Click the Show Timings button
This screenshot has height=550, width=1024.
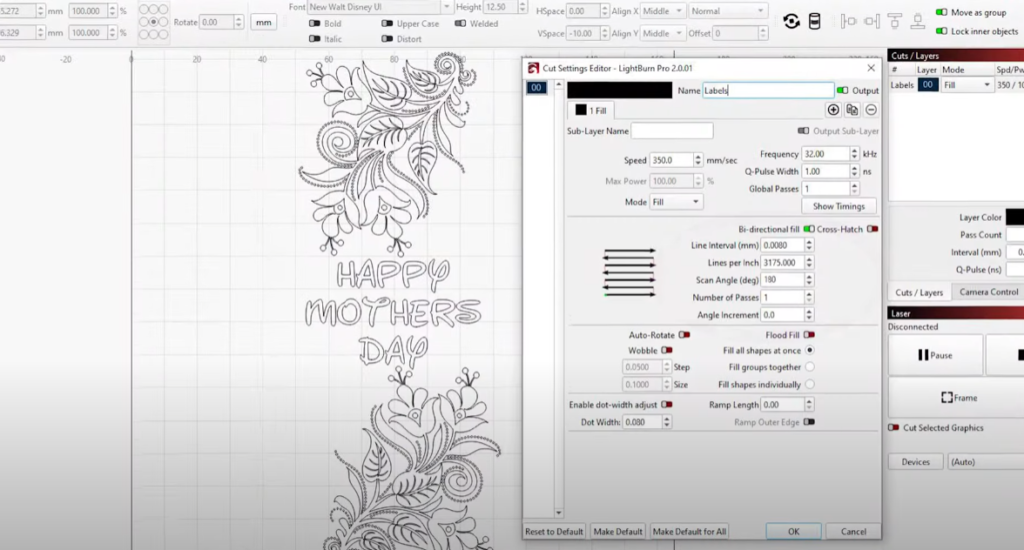(838, 206)
